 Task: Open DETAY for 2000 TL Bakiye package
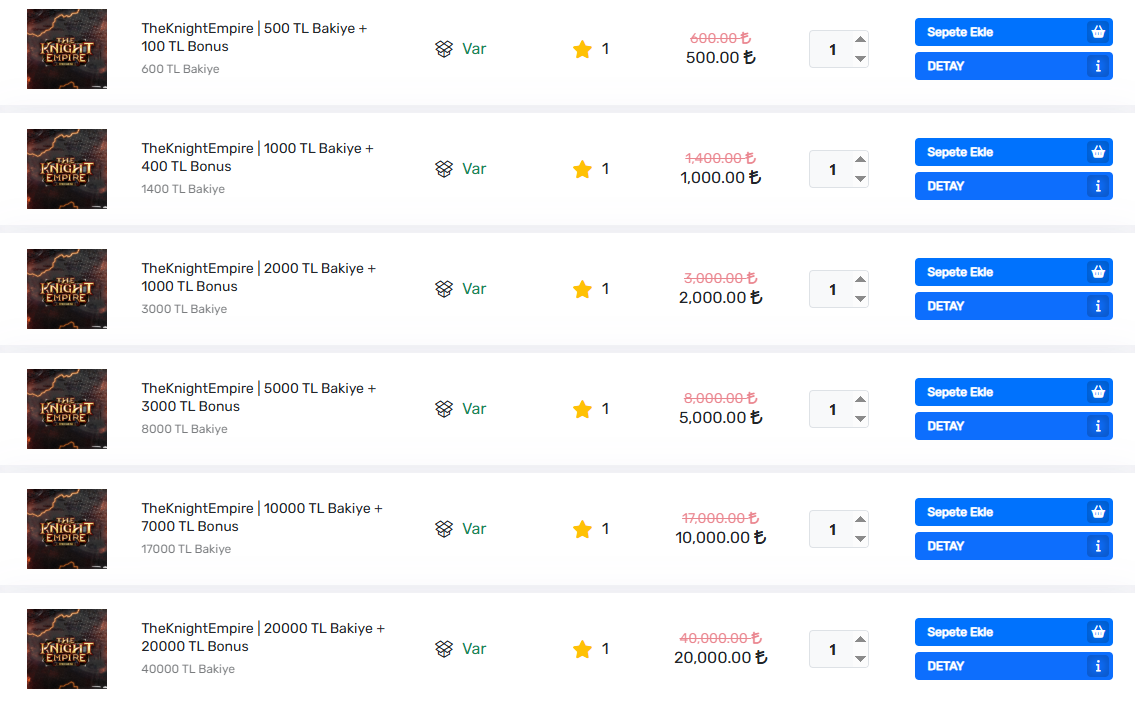tap(1013, 306)
